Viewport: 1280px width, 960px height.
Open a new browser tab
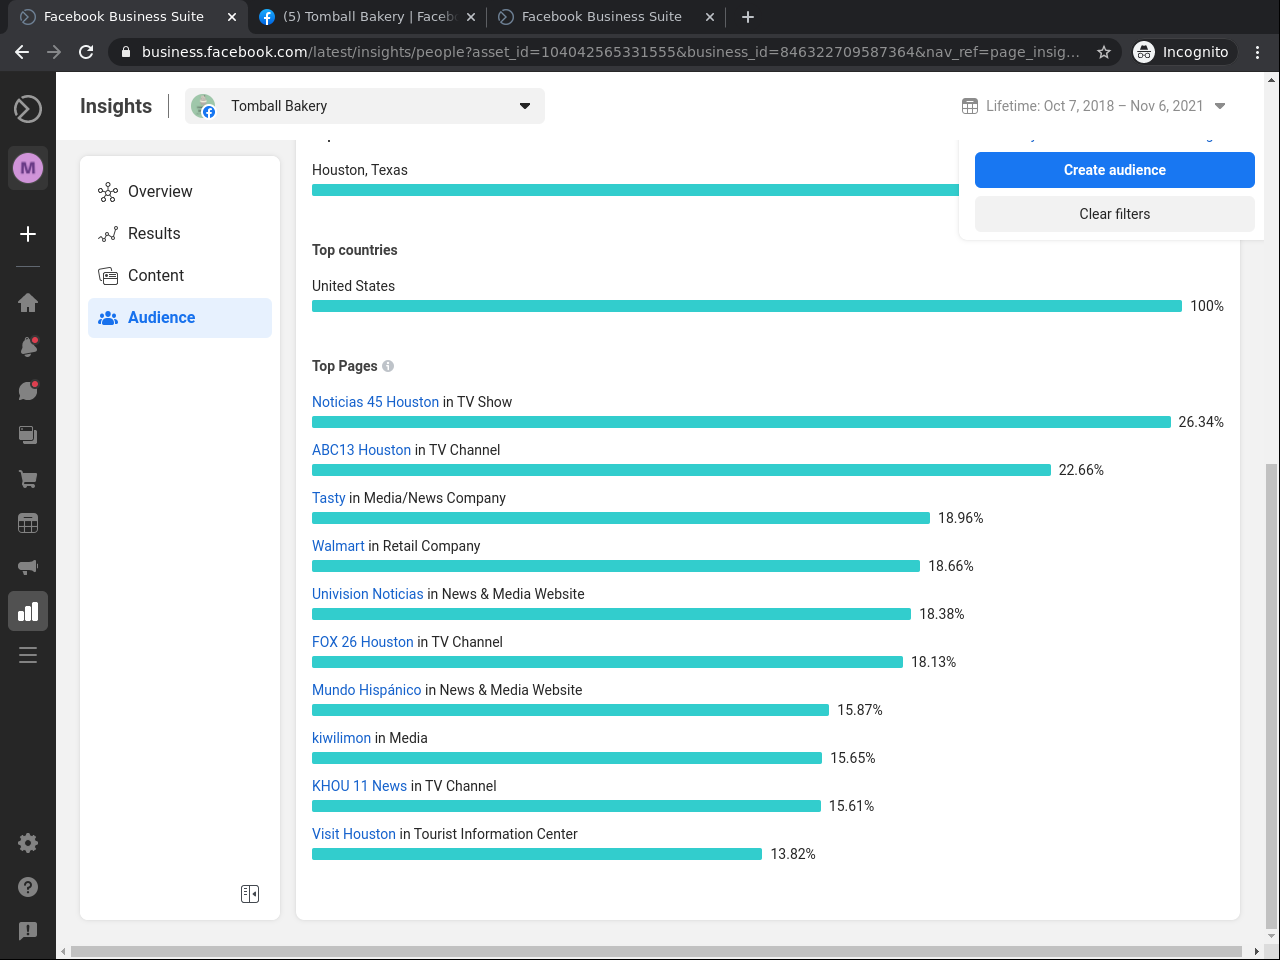[x=748, y=17]
